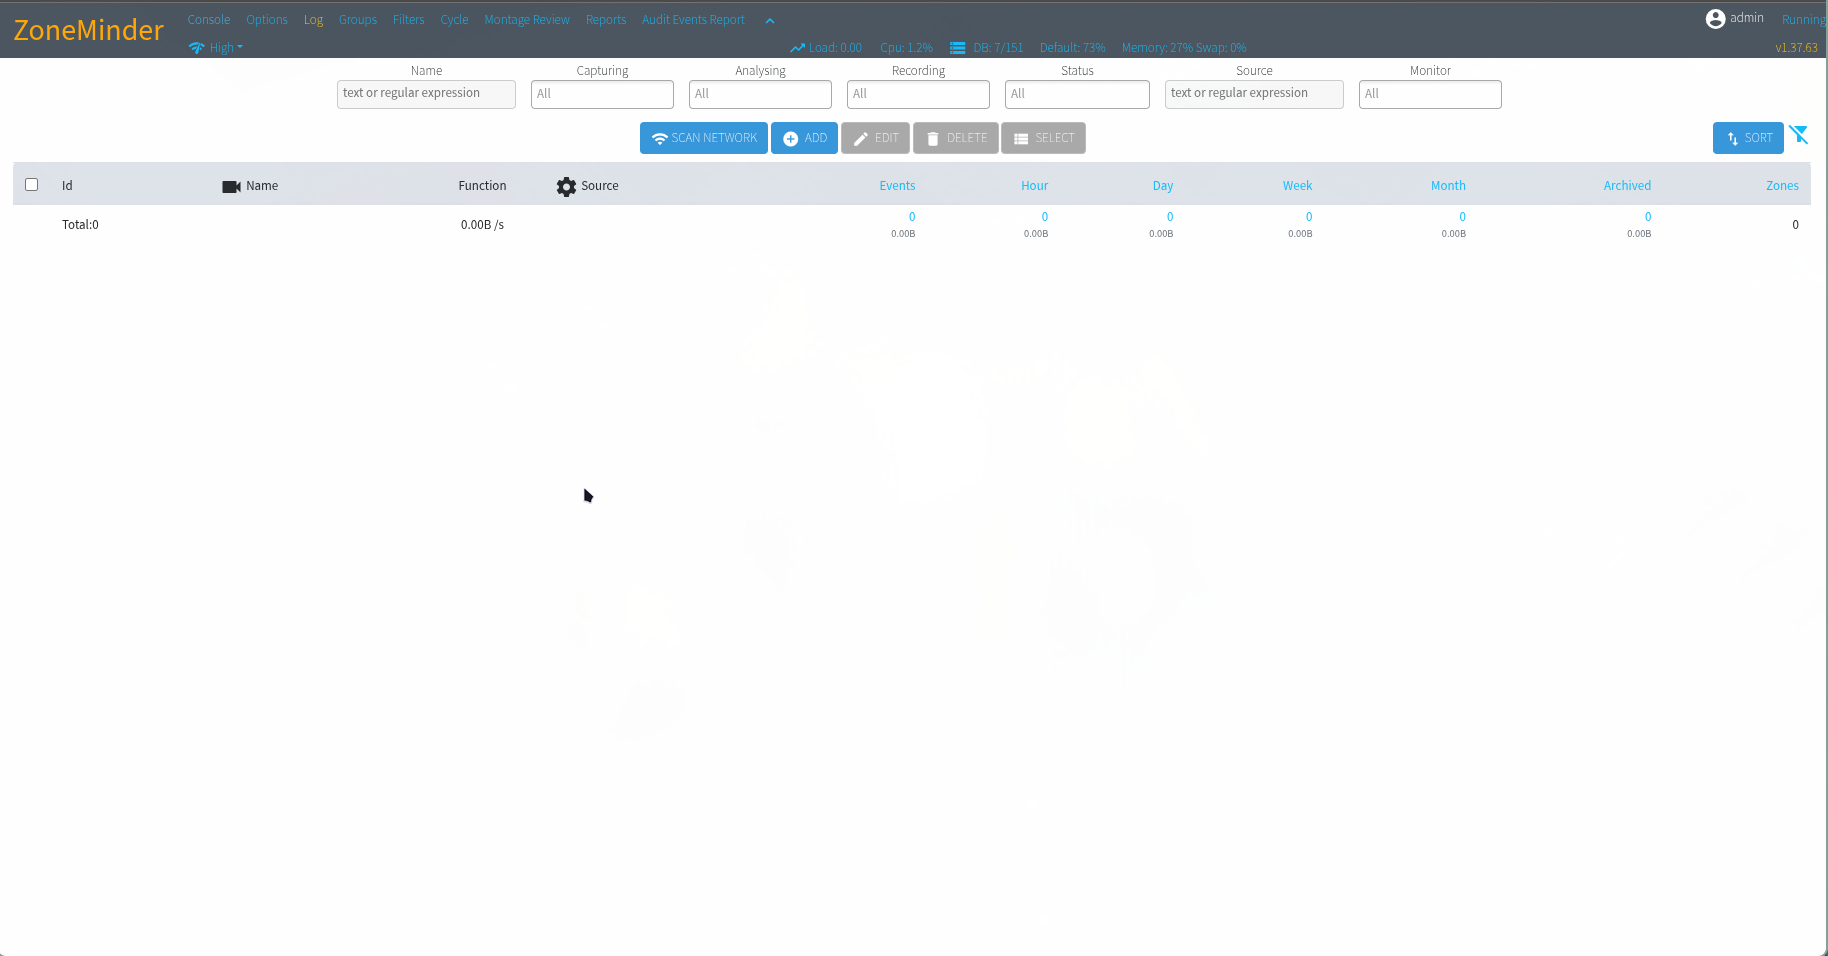Click the Id column header
1828x956 pixels.
[x=67, y=186]
